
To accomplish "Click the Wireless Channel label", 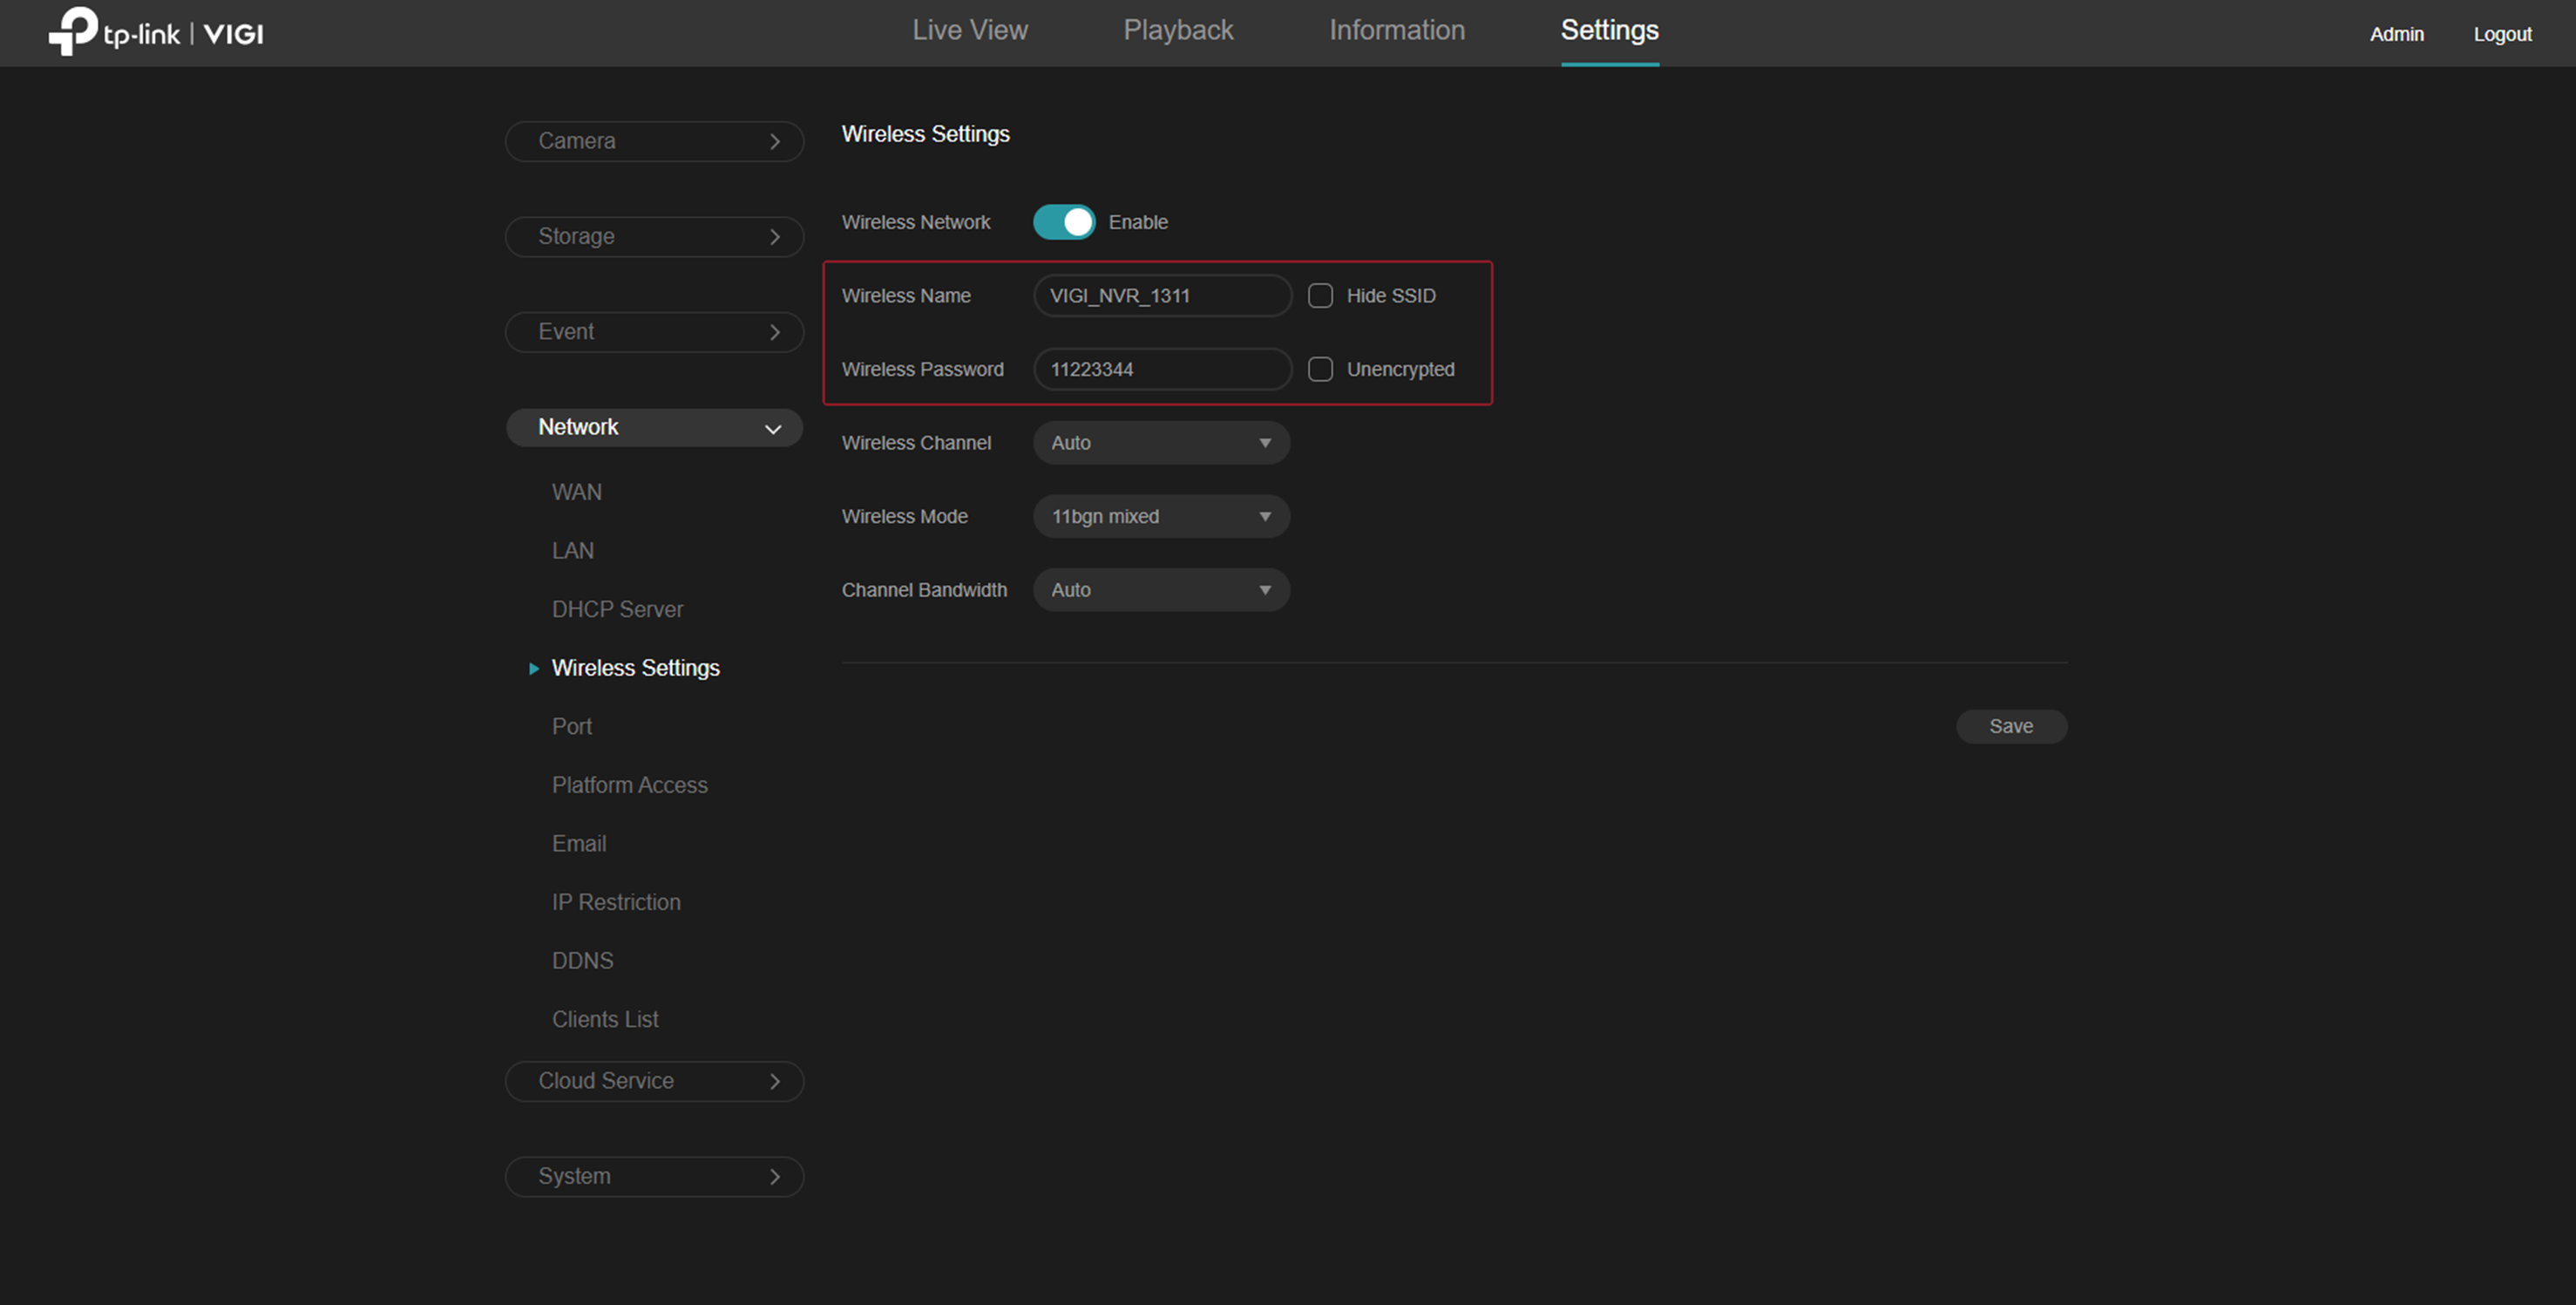I will [916, 443].
